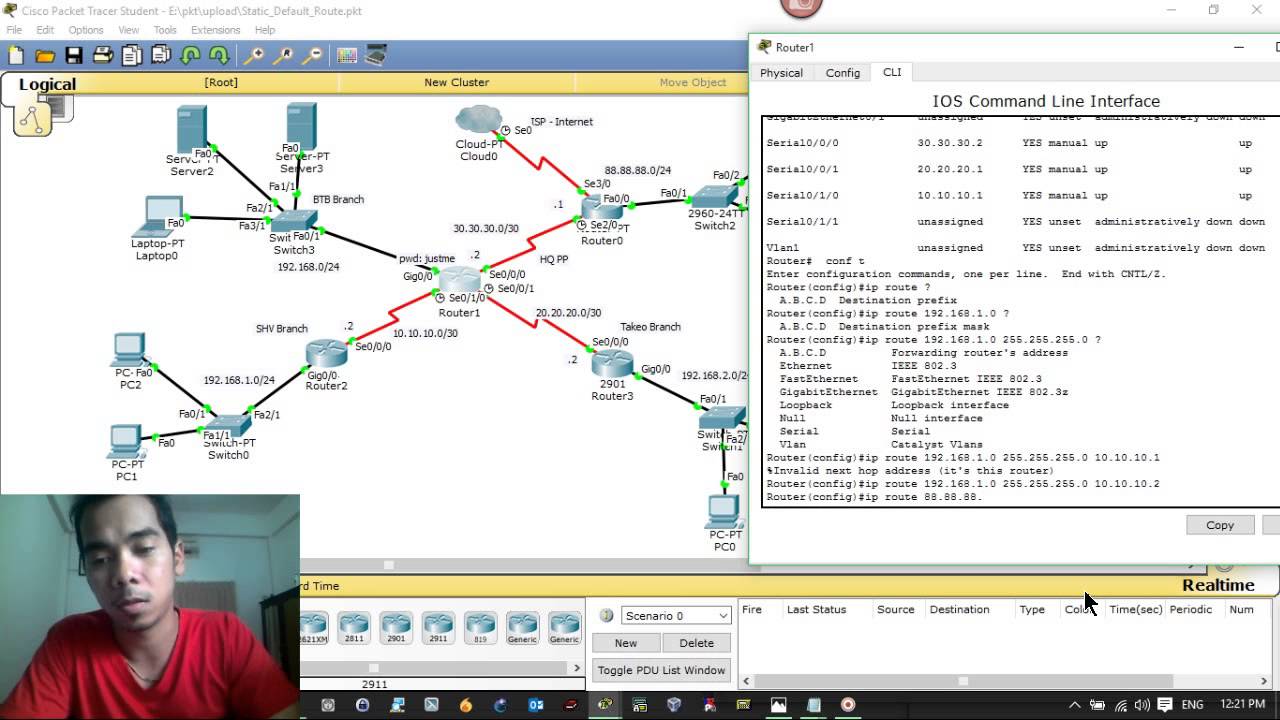1280x720 pixels.
Task: Click the Redo arrow icon
Action: pos(218,56)
